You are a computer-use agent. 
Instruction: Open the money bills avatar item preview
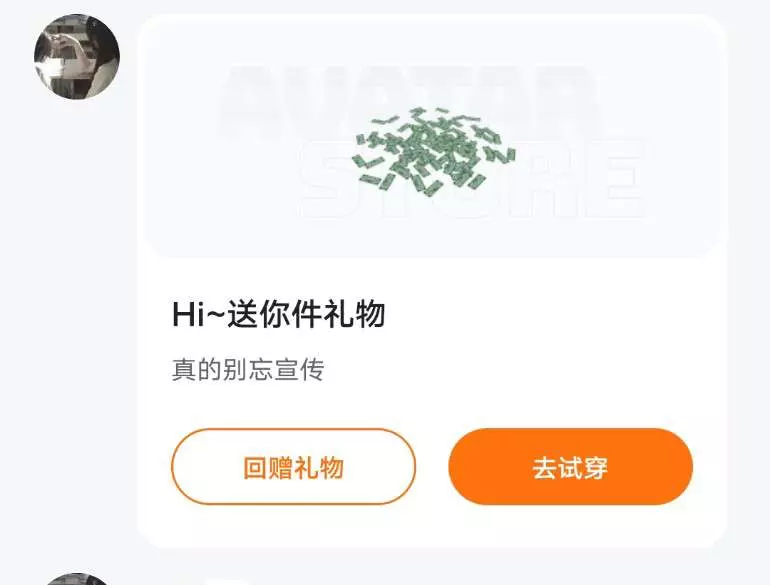click(x=434, y=149)
